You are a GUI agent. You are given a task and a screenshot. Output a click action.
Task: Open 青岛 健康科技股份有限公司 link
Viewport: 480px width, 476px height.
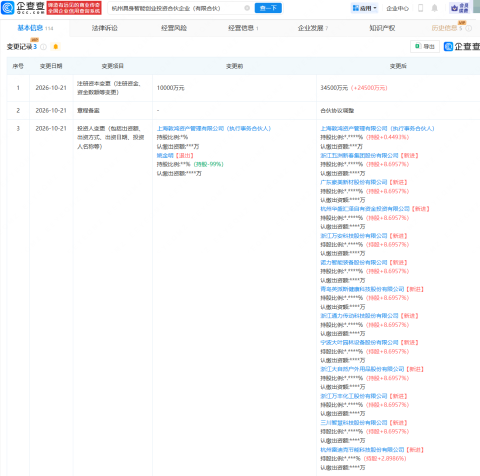(x=362, y=289)
